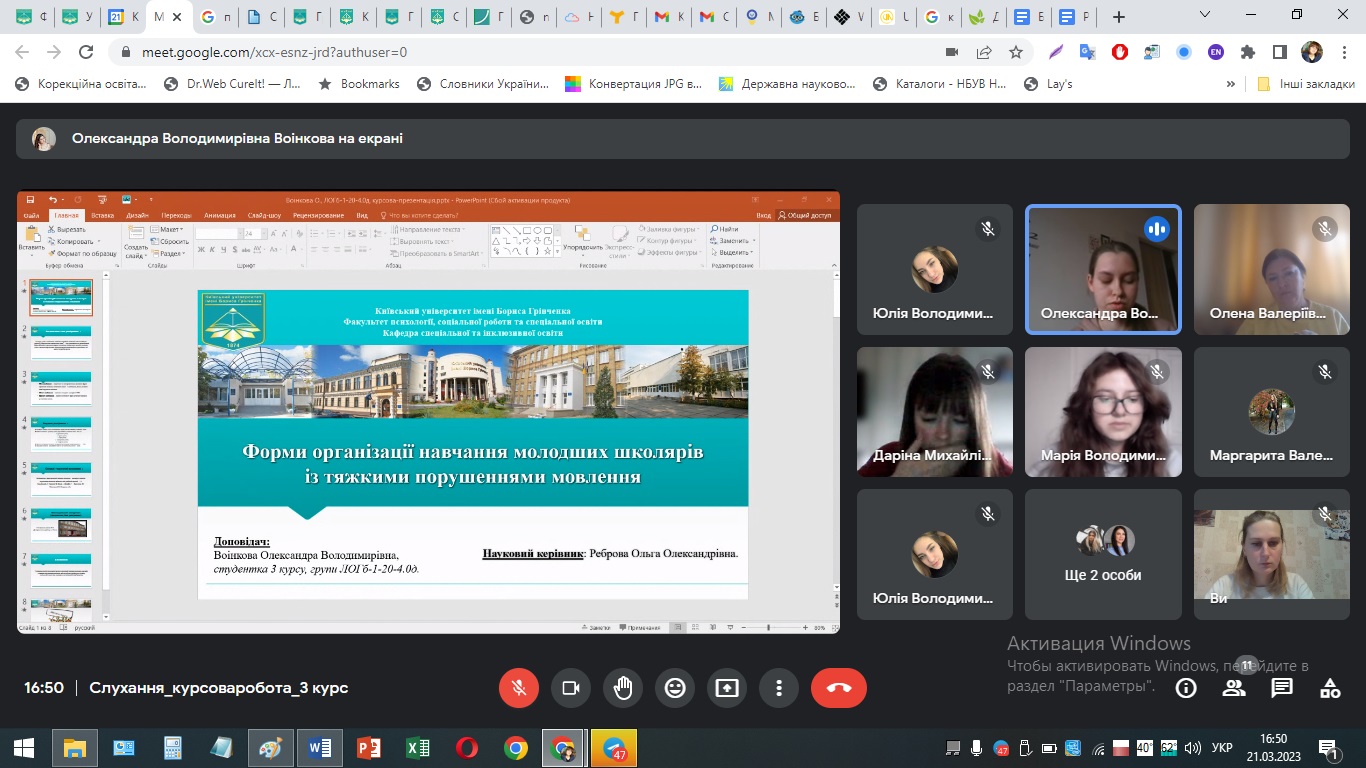Click the Present now screen-share icon
Image resolution: width=1366 pixels, height=768 pixels.
[727, 688]
